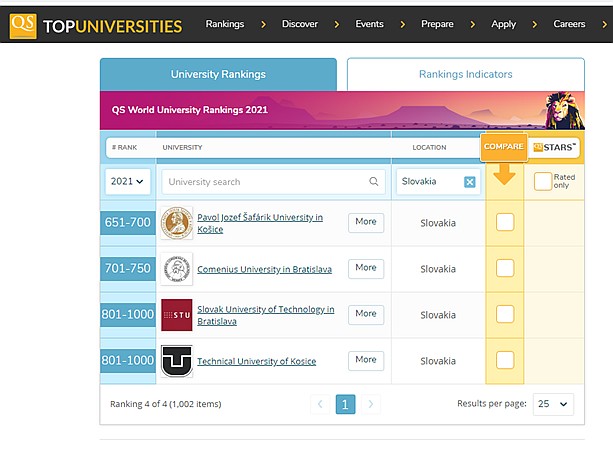Expand the Apply menu chevron
Image resolution: width=613 pixels, height=462 pixels.
[x=534, y=25]
